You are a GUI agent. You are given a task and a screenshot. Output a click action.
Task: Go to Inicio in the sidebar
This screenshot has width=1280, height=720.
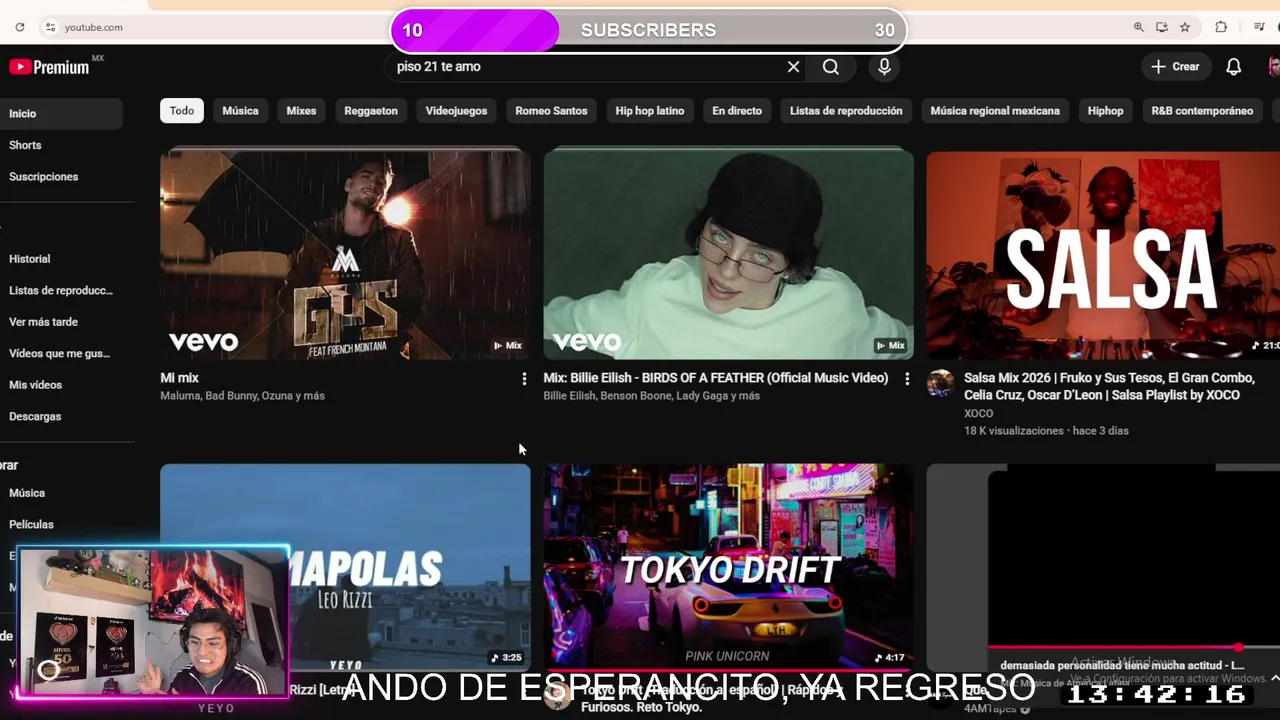pos(61,114)
